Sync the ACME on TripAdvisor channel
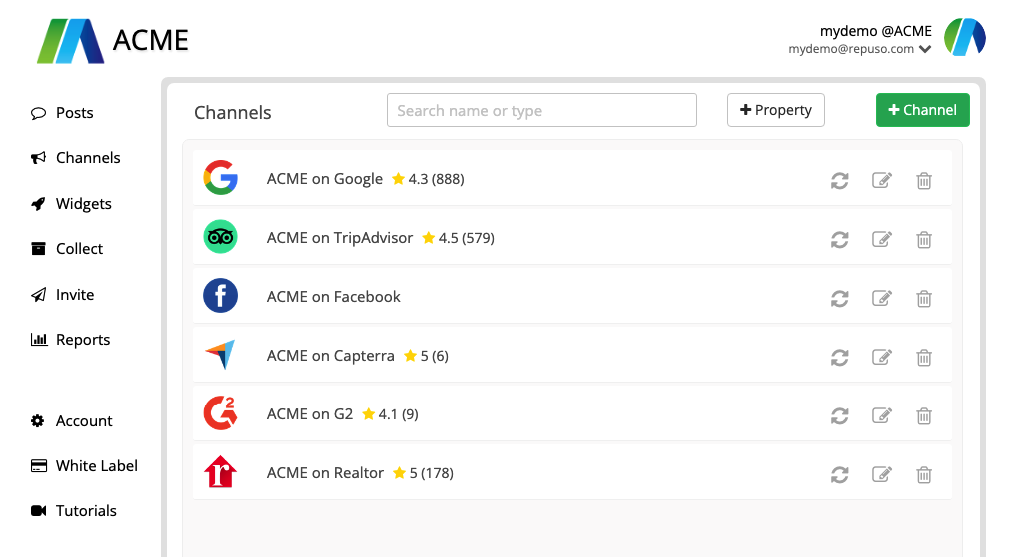1017x557 pixels. point(839,239)
